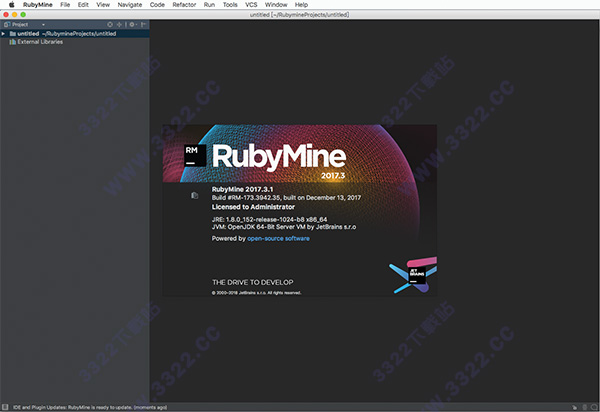Open the Code menu
The image size is (600, 412).
tap(157, 5)
